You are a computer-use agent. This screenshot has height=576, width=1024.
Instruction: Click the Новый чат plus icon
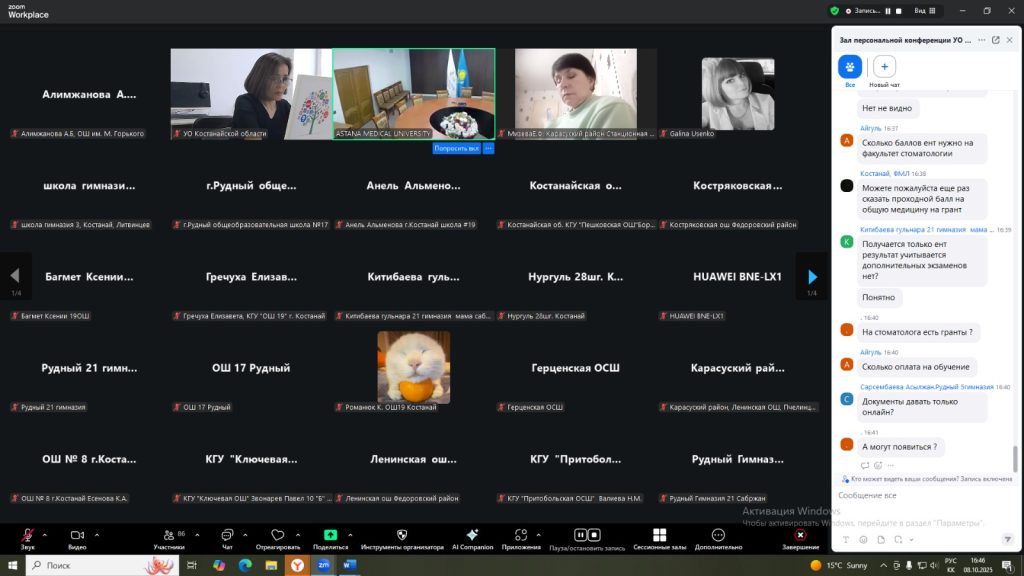(x=884, y=67)
